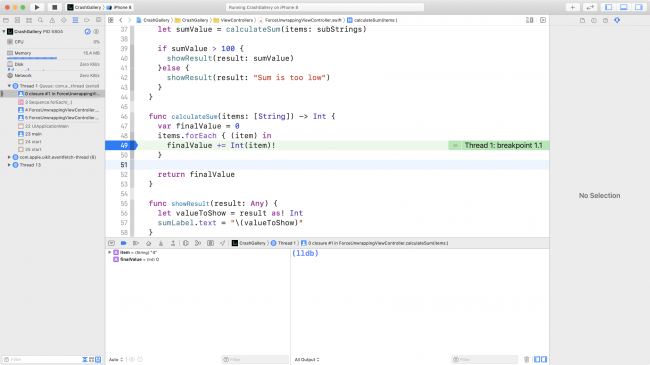Click the Debug Memory Graph icon
The image size is (650, 365).
coord(198,243)
